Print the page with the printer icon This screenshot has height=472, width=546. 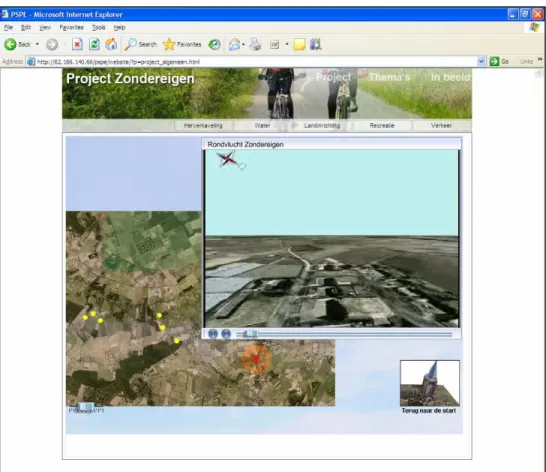click(x=255, y=44)
